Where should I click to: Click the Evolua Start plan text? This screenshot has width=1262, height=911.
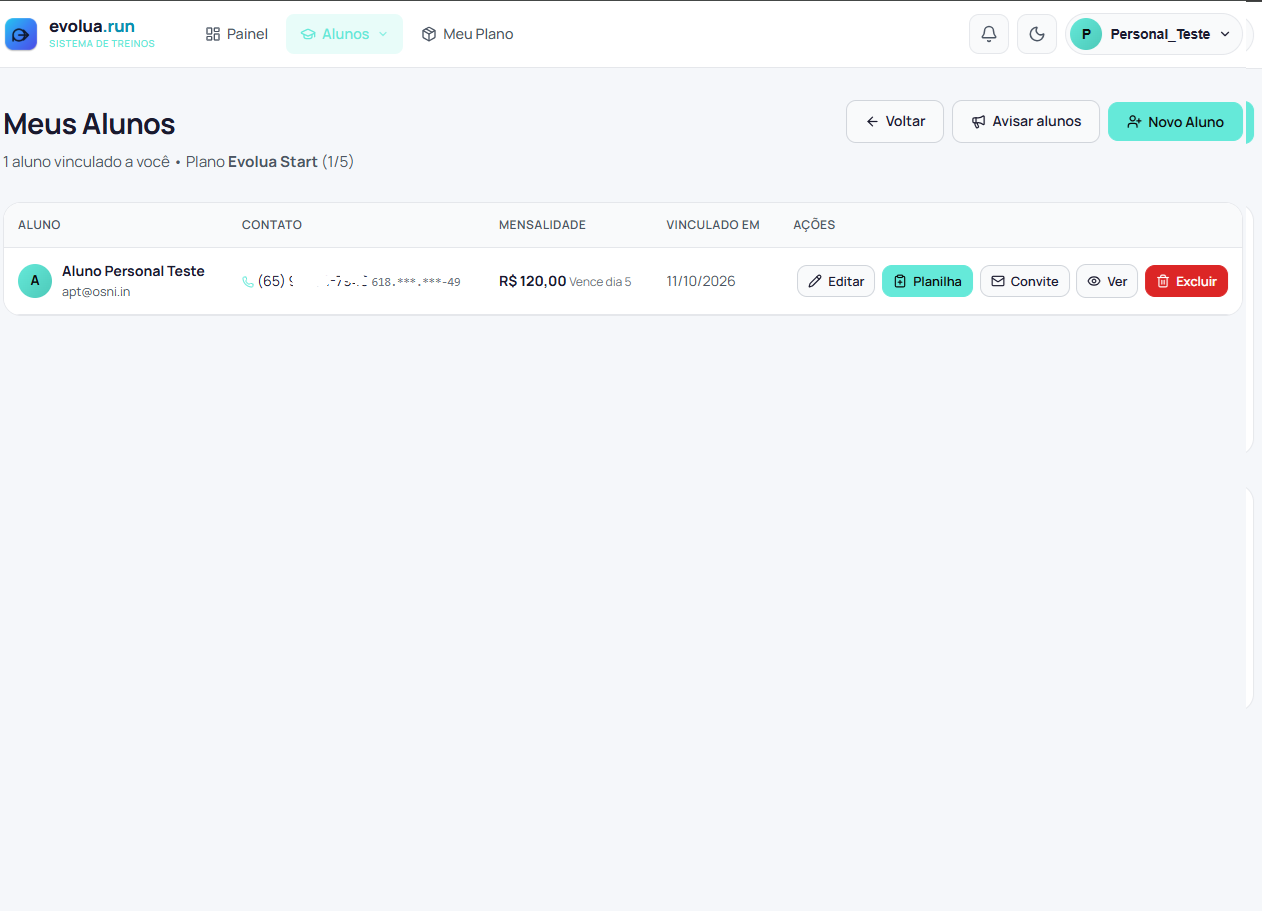[273, 162]
